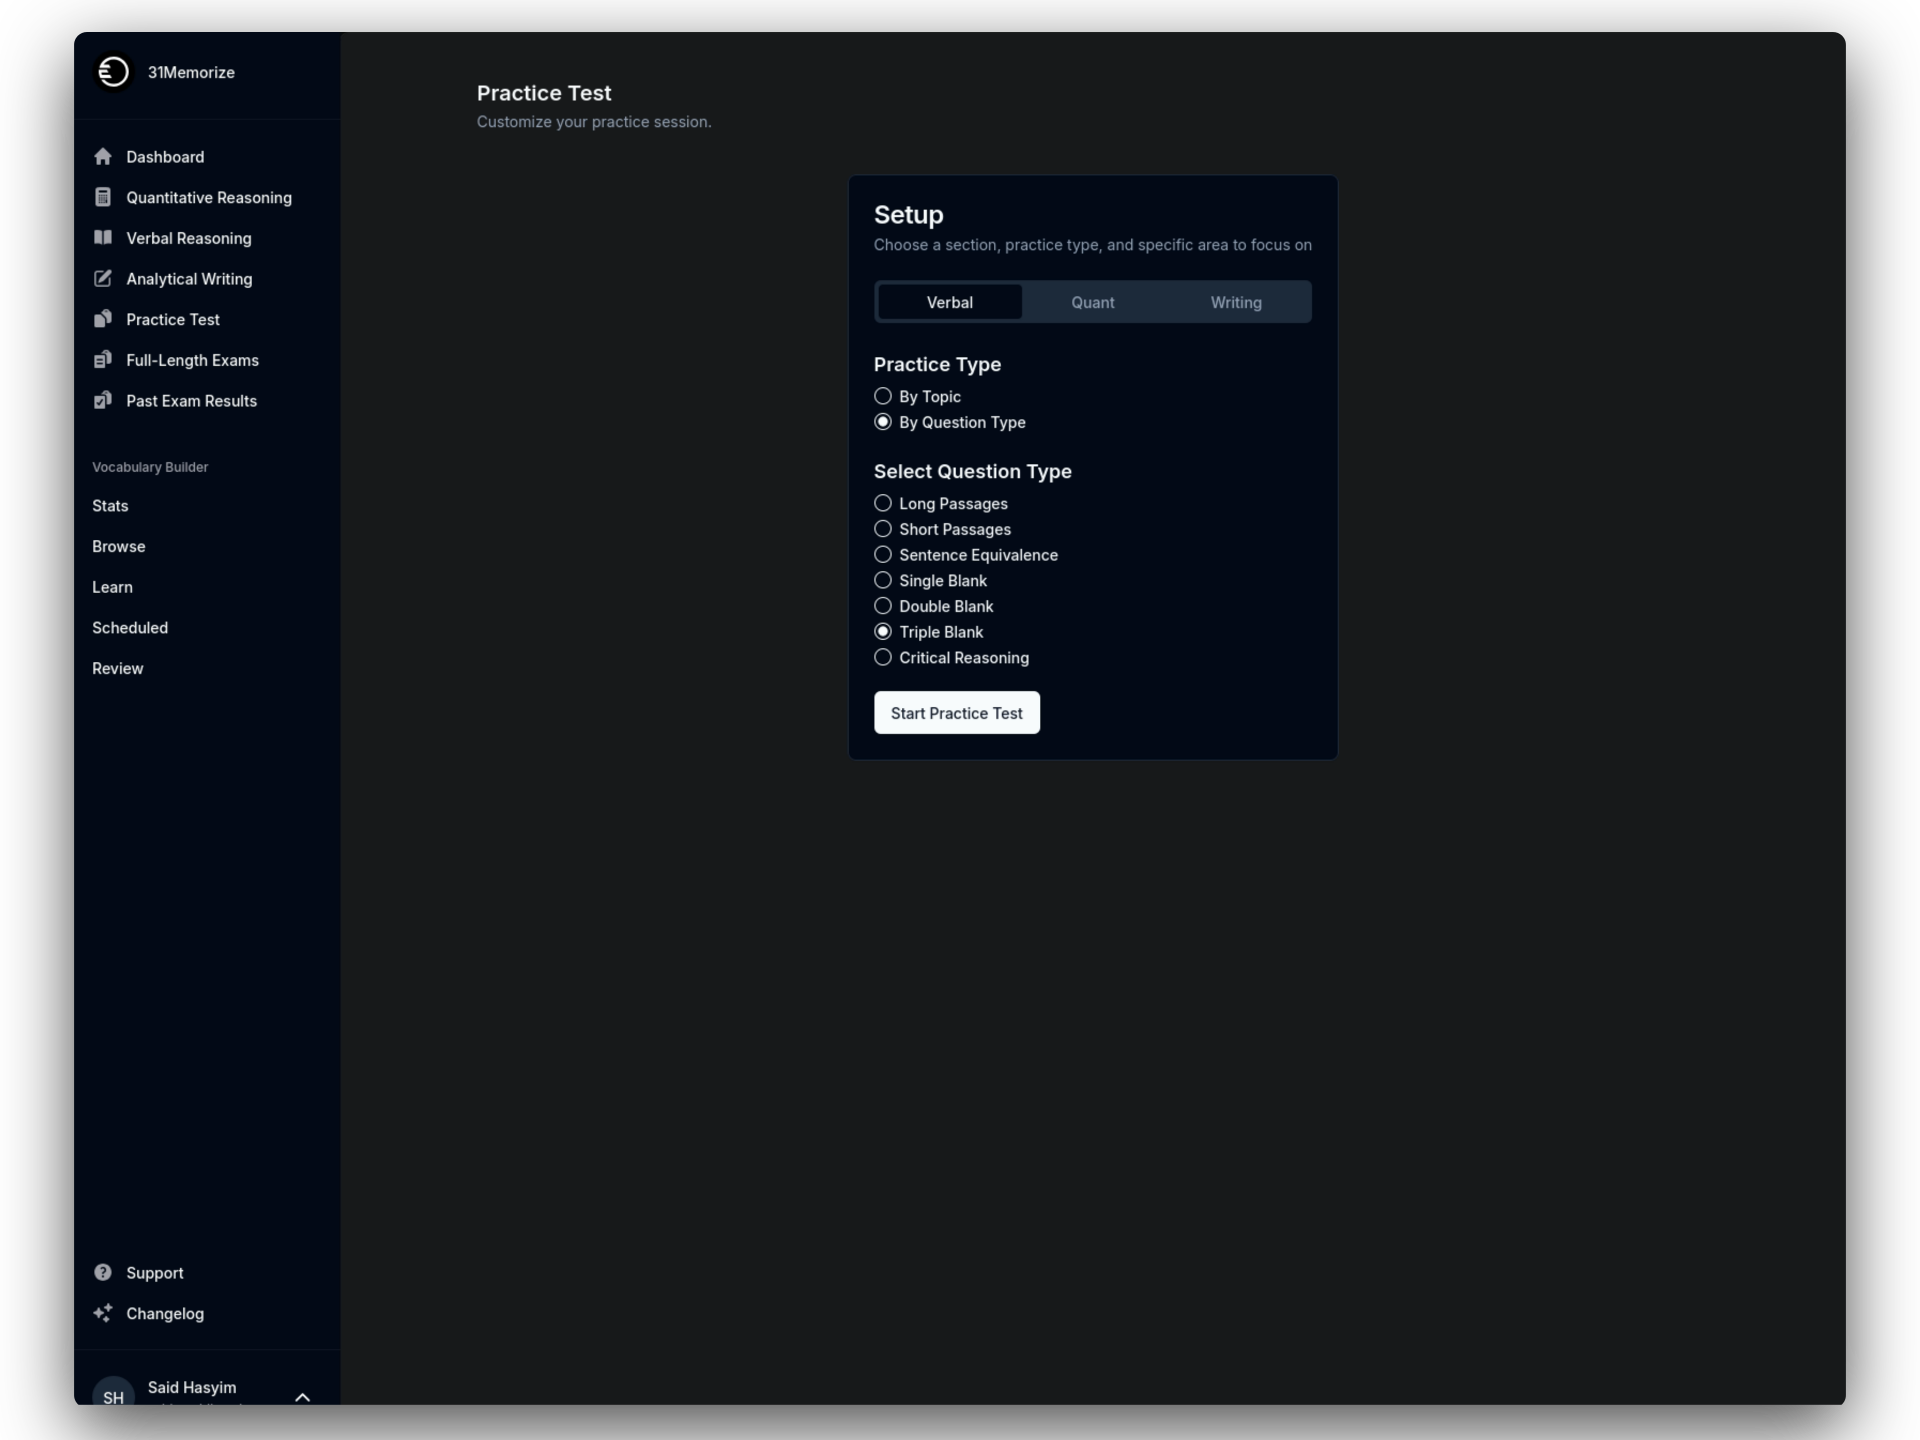Go to the vocabulary Browse page

coord(119,547)
